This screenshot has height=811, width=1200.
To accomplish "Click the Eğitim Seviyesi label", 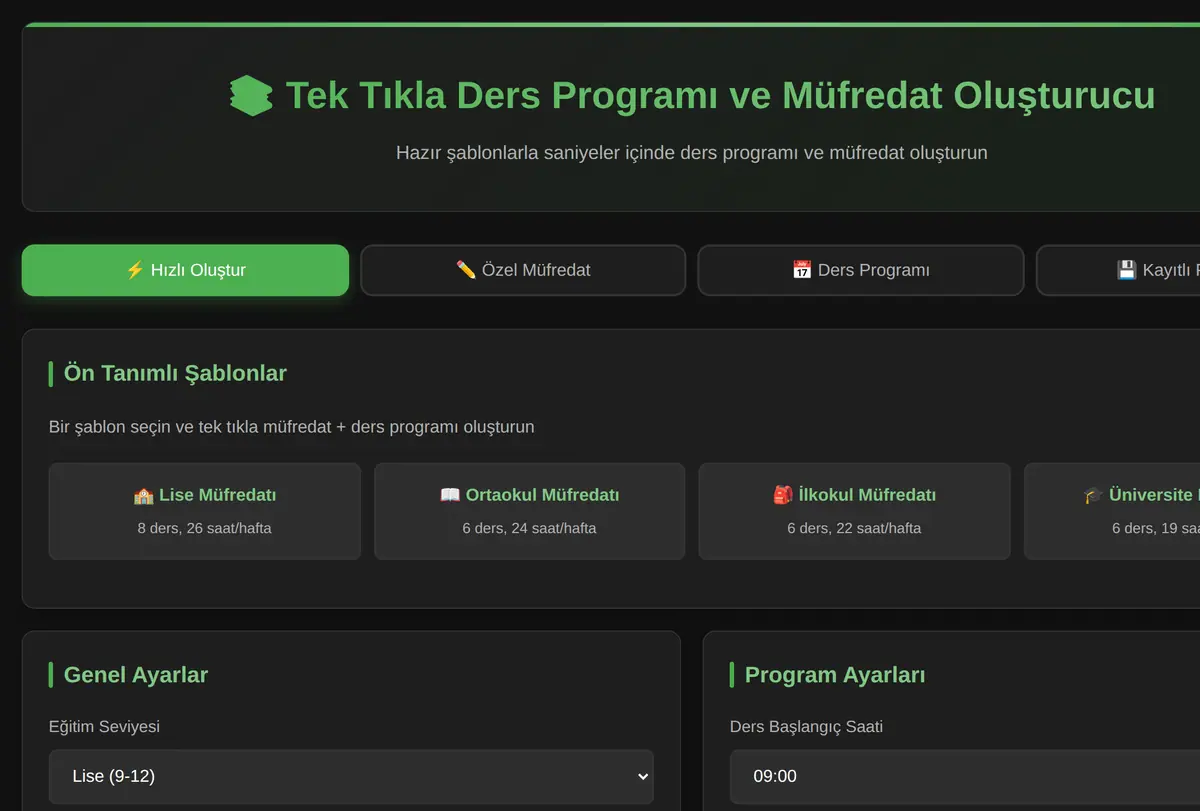I will click(104, 727).
